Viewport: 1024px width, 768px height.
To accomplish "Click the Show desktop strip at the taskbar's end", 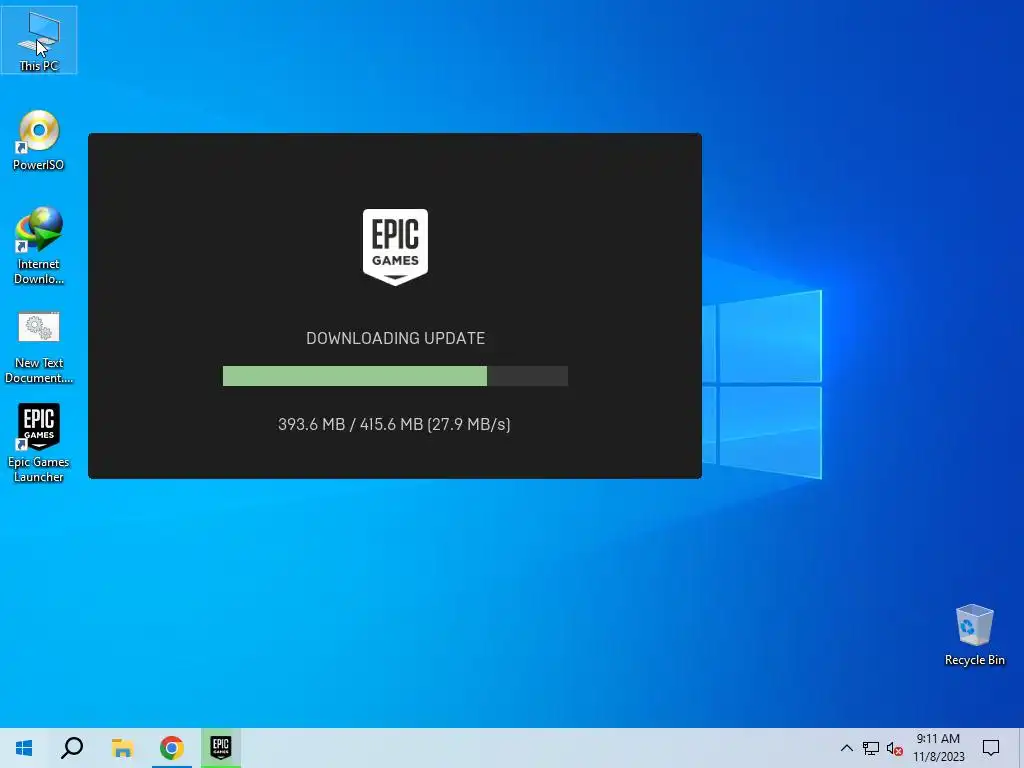I will (1020, 748).
